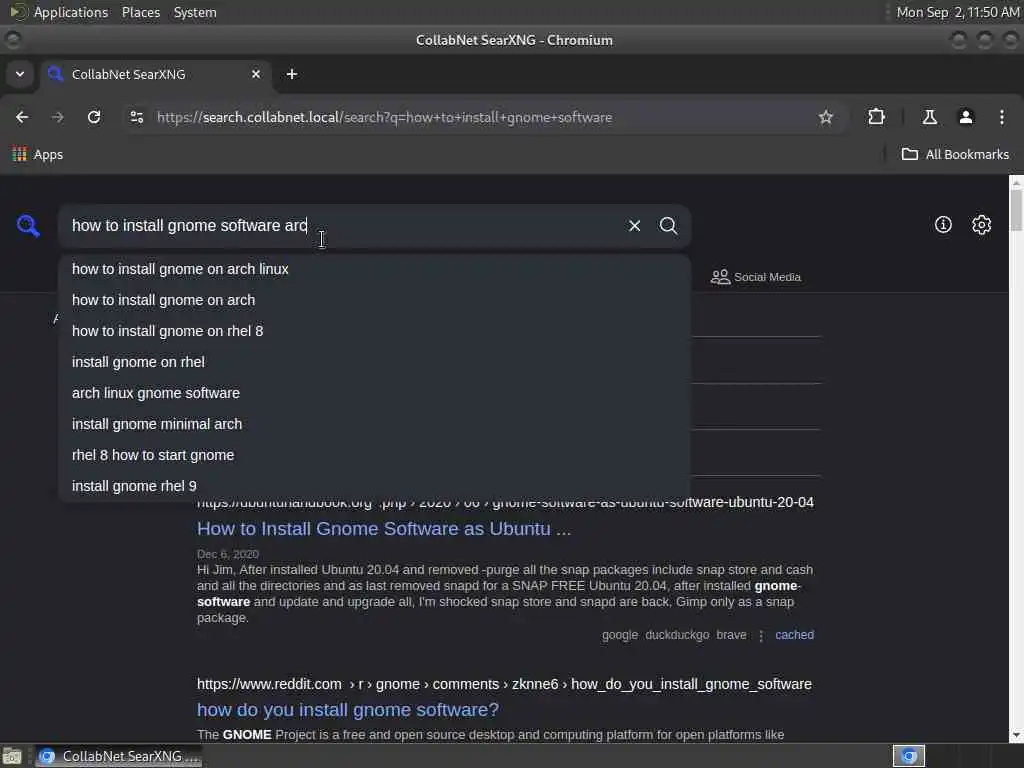Open All Bookmarks folder
Viewport: 1024px width, 768px height.
click(955, 155)
